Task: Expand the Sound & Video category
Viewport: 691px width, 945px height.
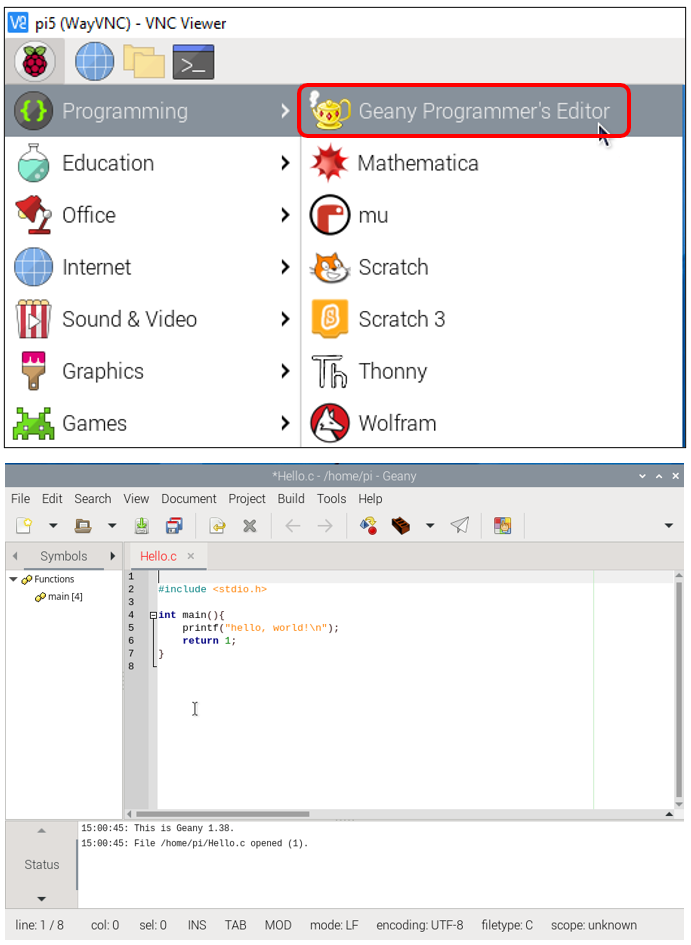Action: coord(152,319)
